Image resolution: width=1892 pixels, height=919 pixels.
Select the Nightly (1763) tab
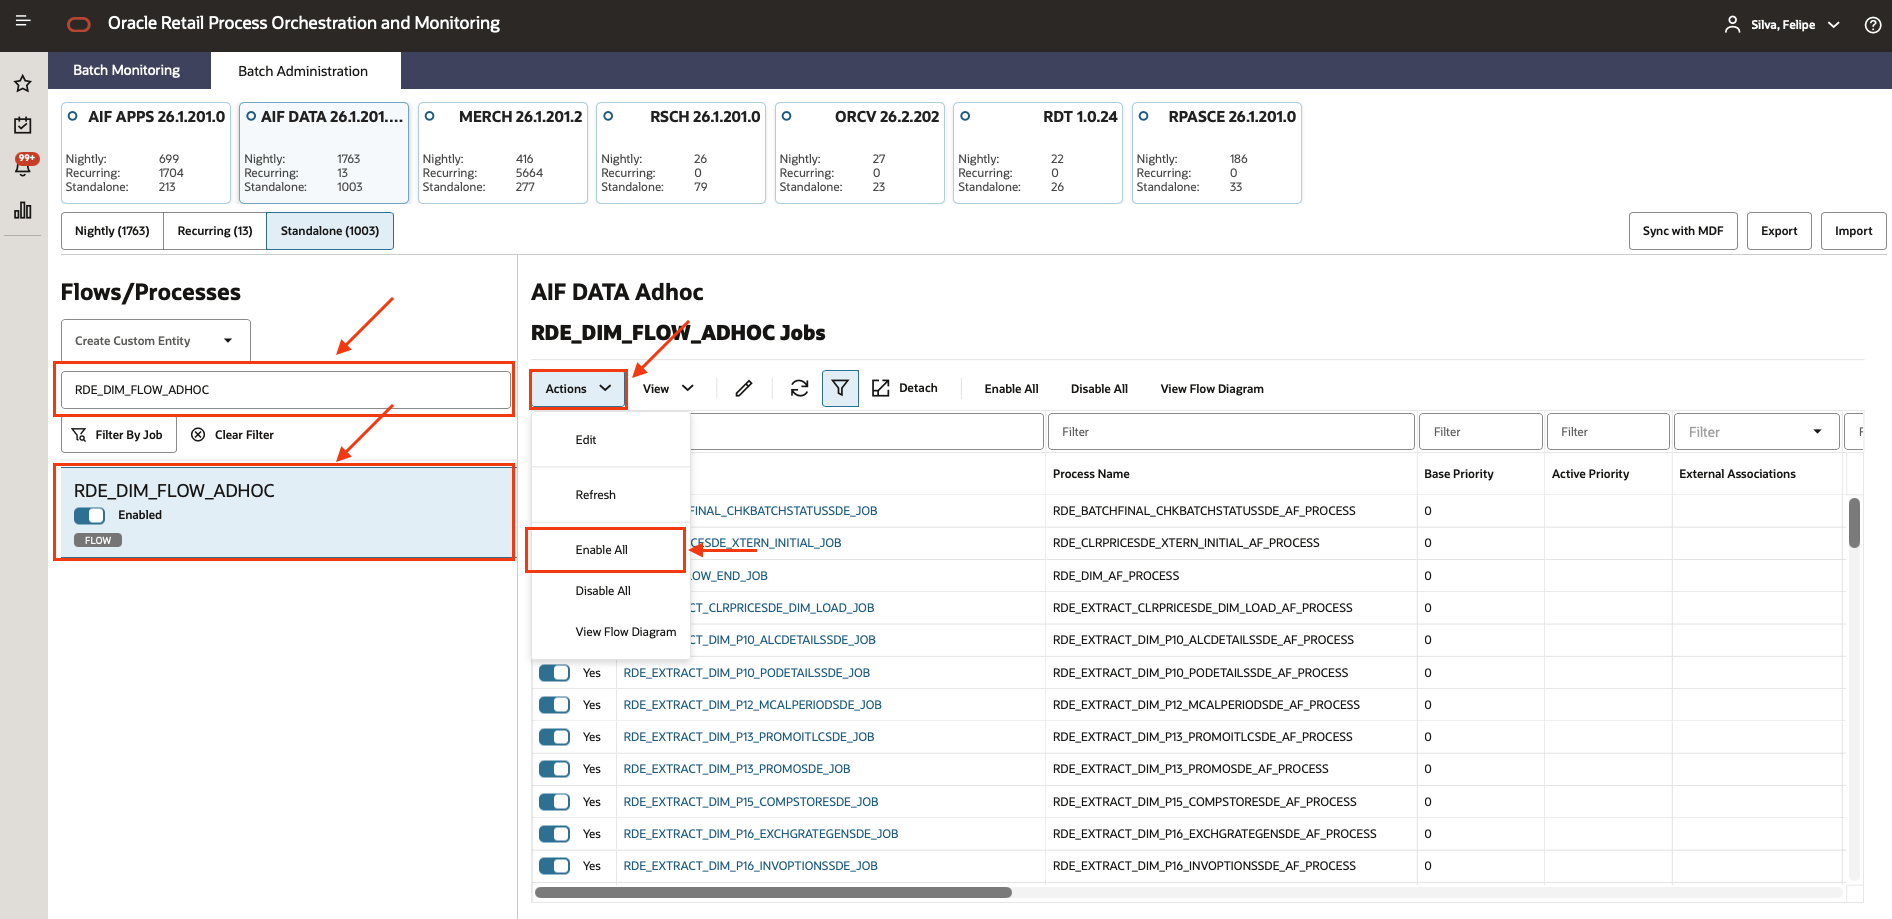click(x=112, y=231)
